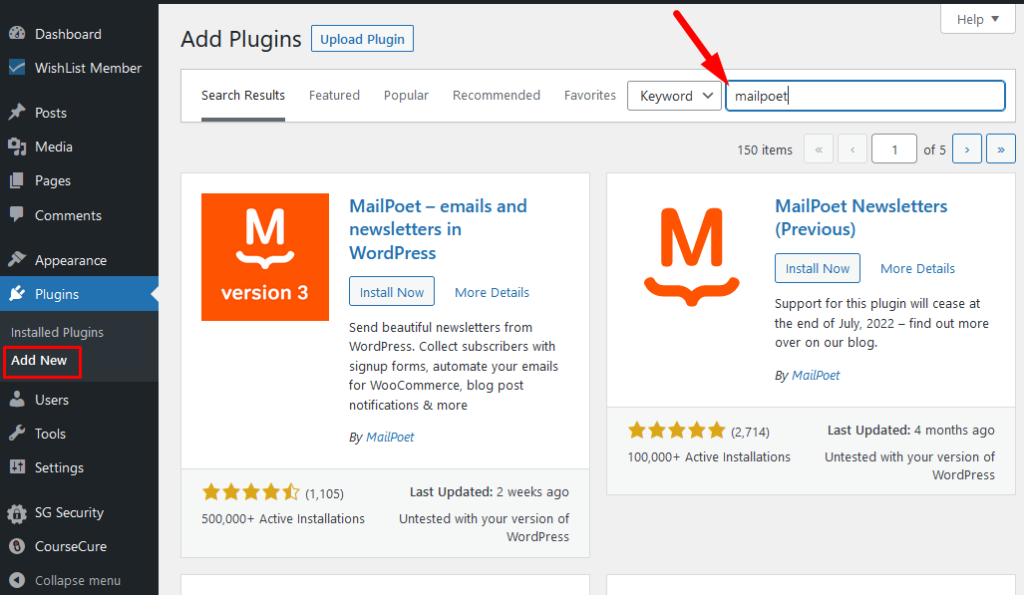Click the Comments bubble icon
1024x595 pixels.
(x=17, y=214)
